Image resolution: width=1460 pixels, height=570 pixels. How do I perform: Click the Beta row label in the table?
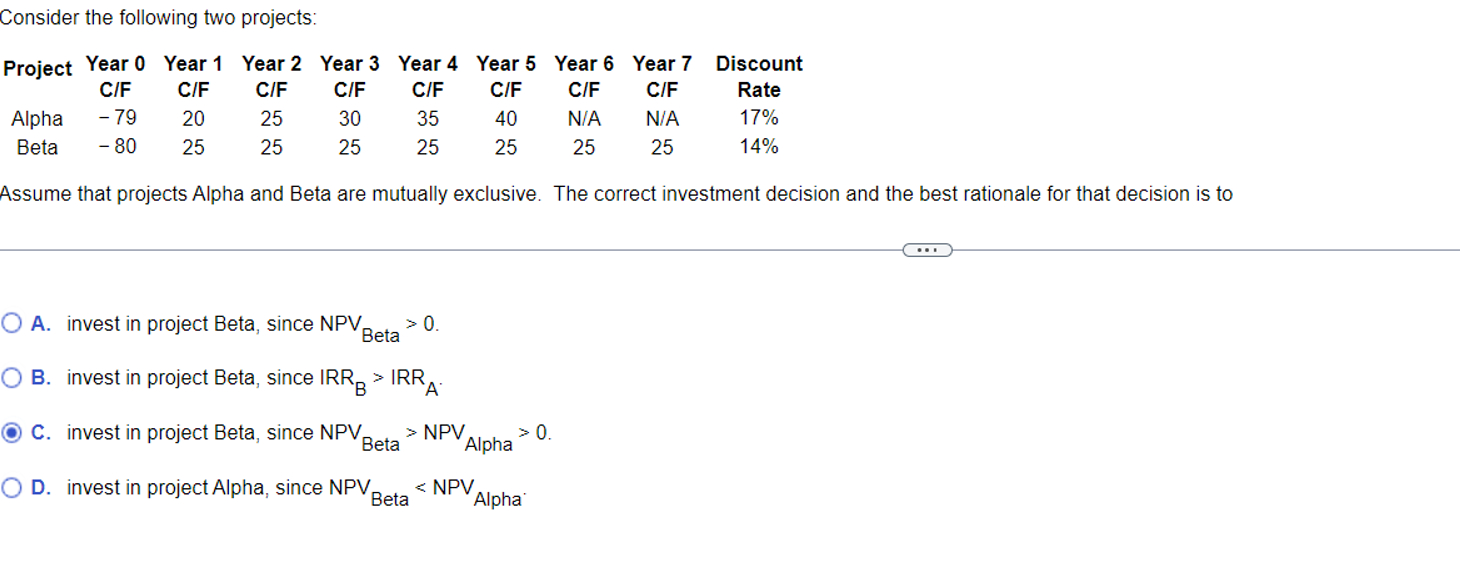[x=37, y=148]
